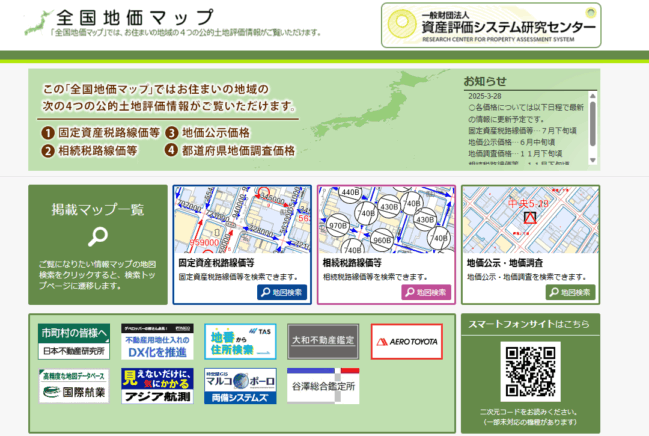Click the スマートフォンサイトはこちら heading
Image resolution: width=649 pixels, height=436 pixels.
(x=529, y=324)
